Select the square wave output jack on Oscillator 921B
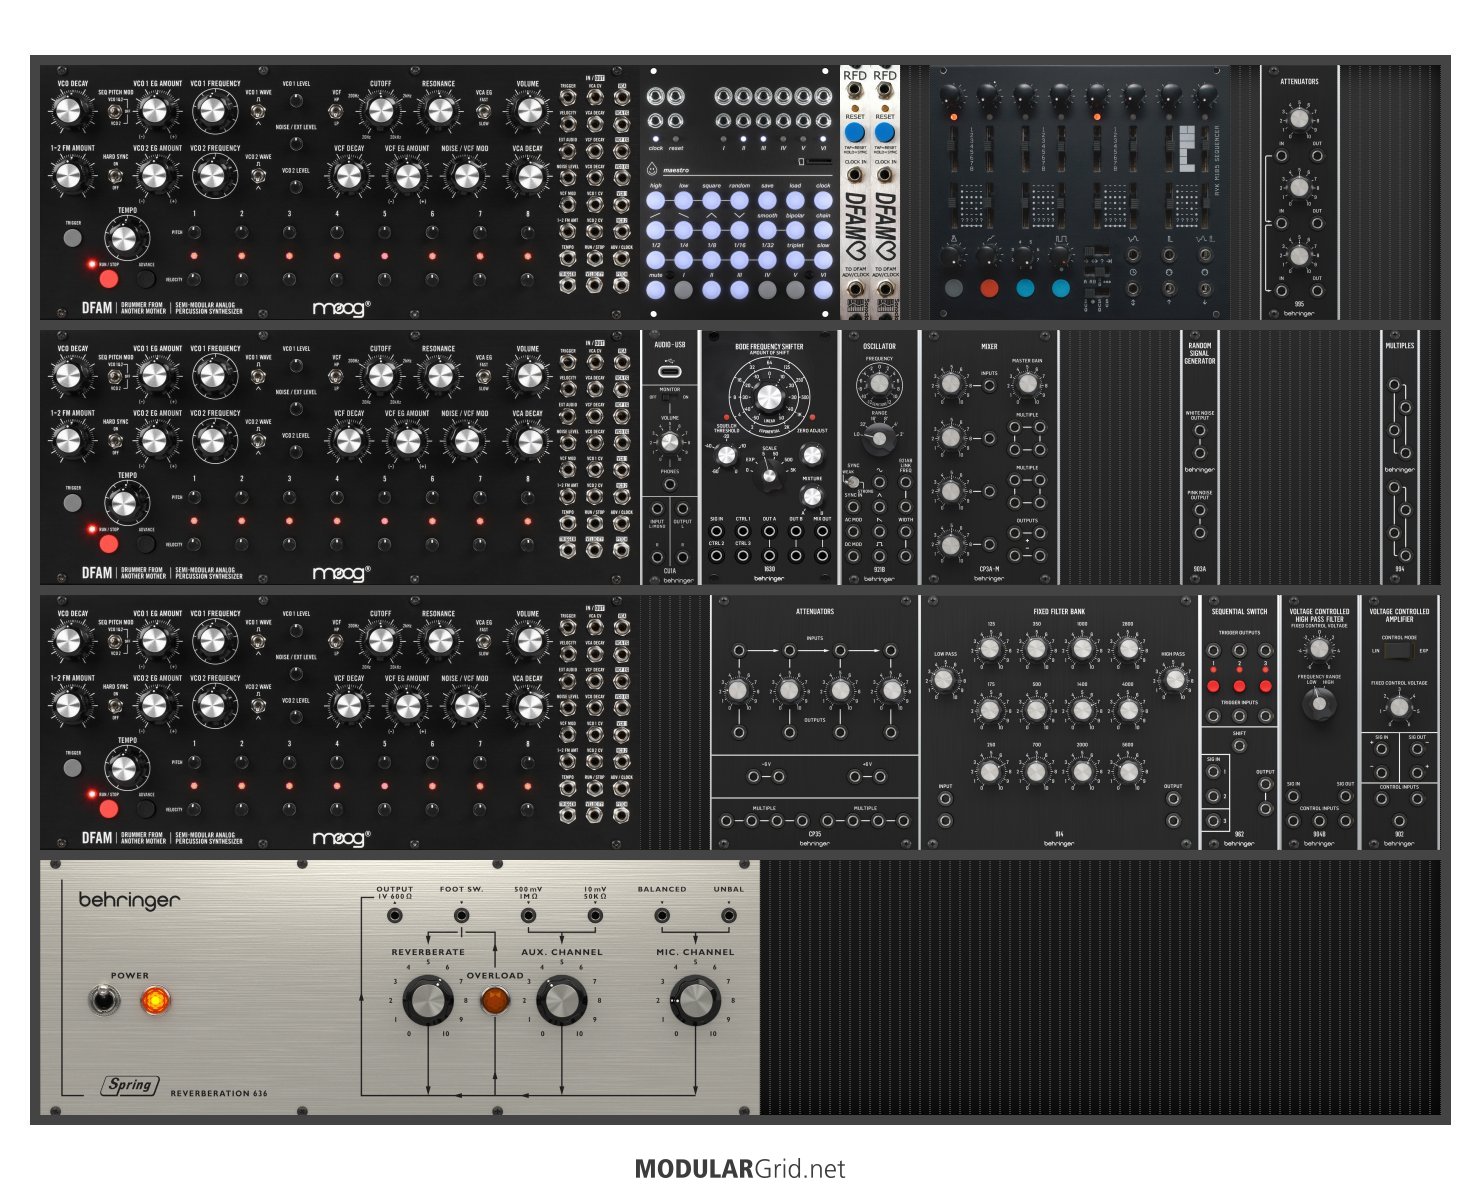This screenshot has height=1190, width=1481. click(x=879, y=556)
